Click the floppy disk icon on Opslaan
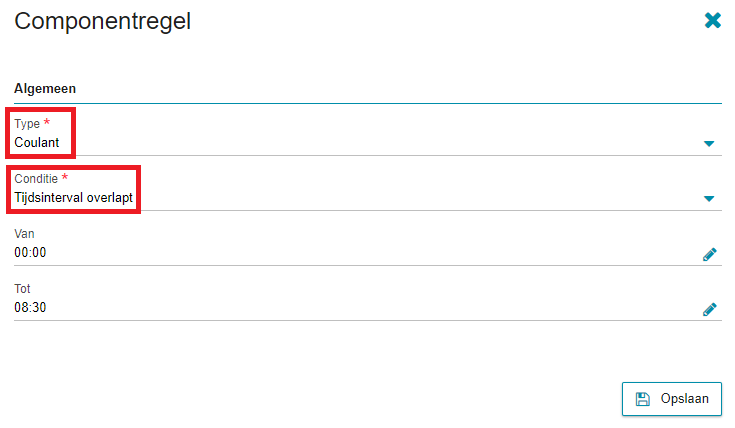Screen dimensions: 735x428 (x=643, y=399)
